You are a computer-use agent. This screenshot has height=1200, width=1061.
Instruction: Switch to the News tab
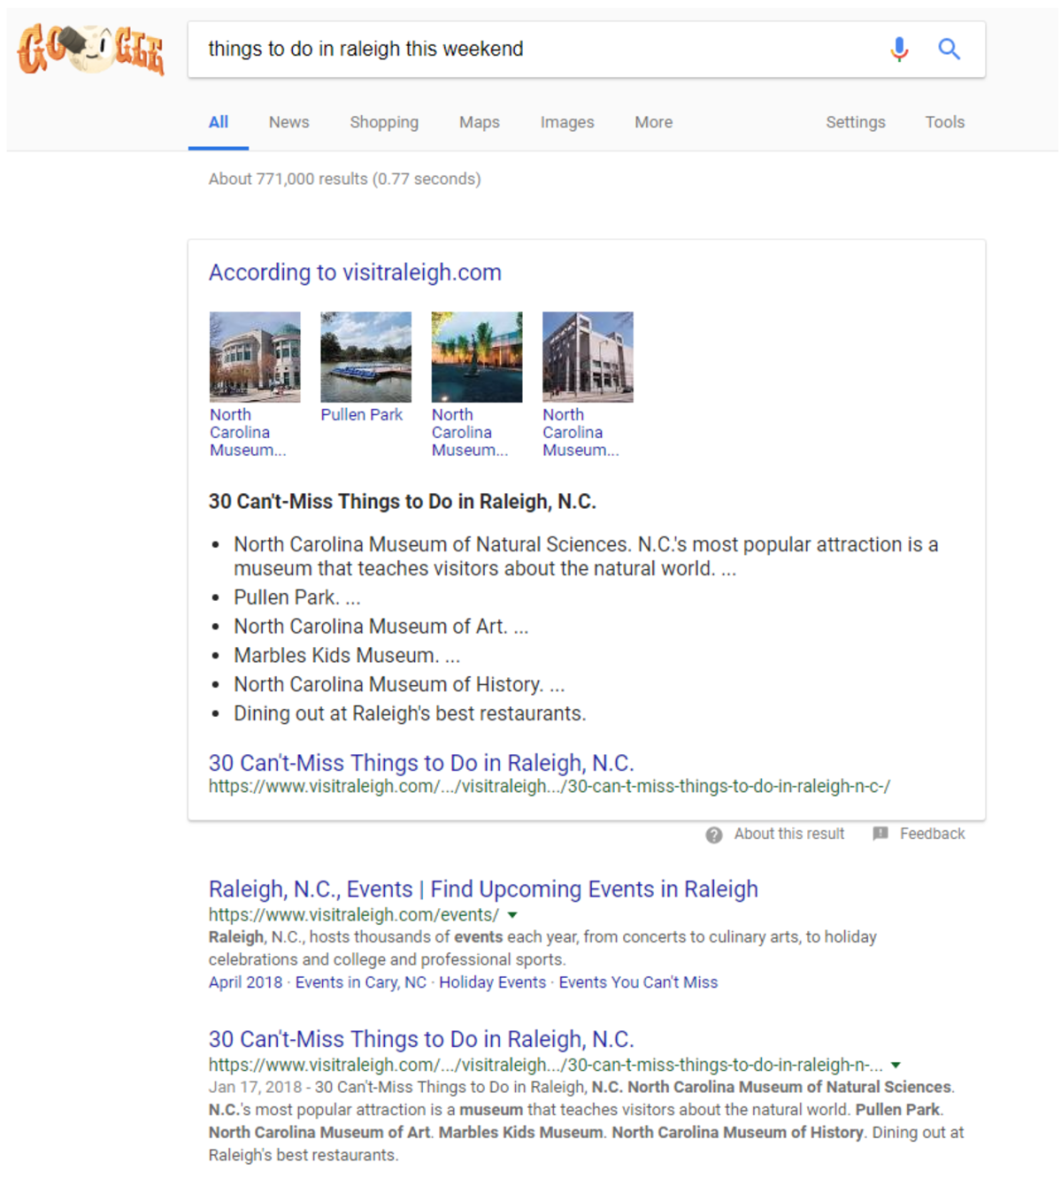(x=289, y=122)
